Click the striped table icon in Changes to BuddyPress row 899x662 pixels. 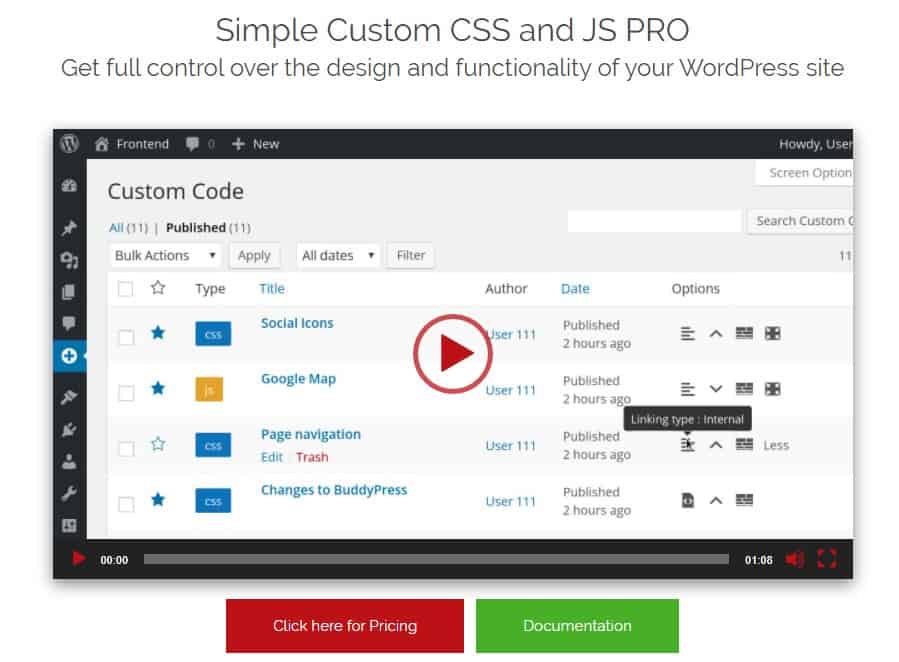pyautogui.click(x=744, y=500)
